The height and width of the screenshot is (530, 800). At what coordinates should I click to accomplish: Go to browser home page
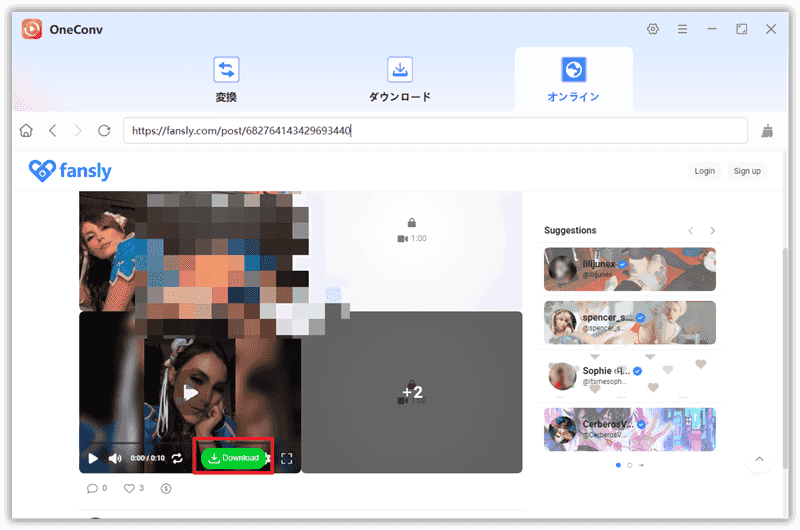tap(26, 131)
